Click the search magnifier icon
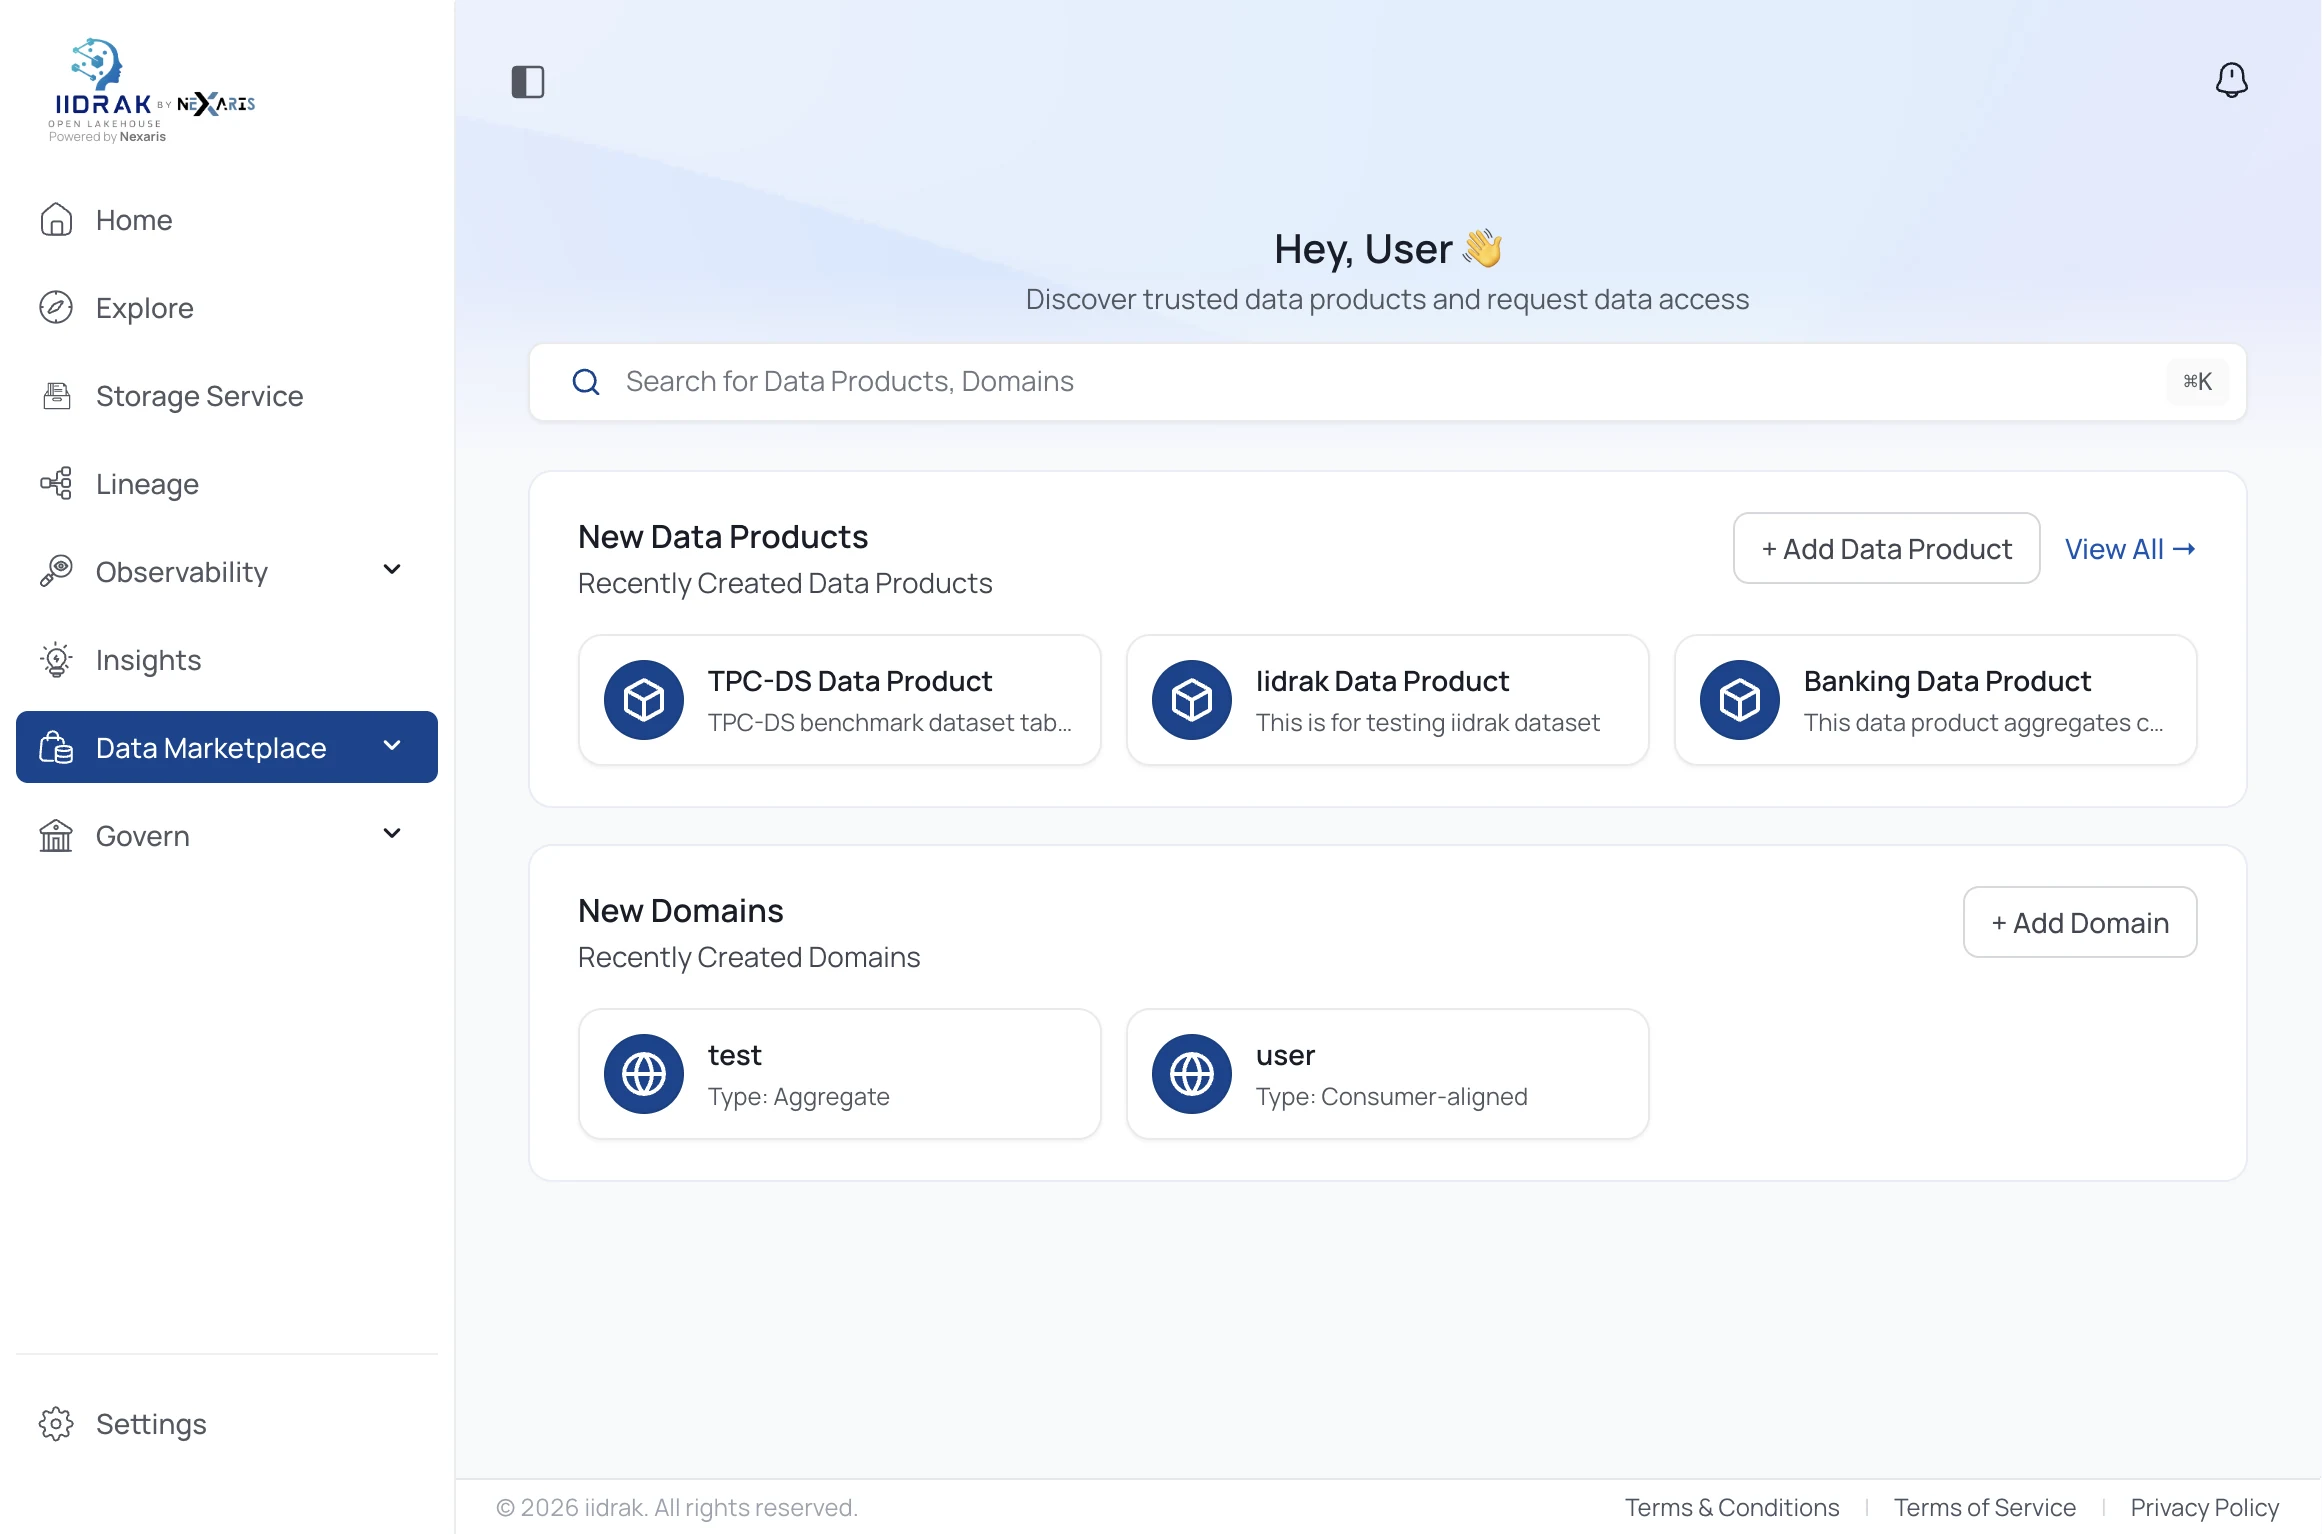This screenshot has width=2322, height=1534. [586, 382]
